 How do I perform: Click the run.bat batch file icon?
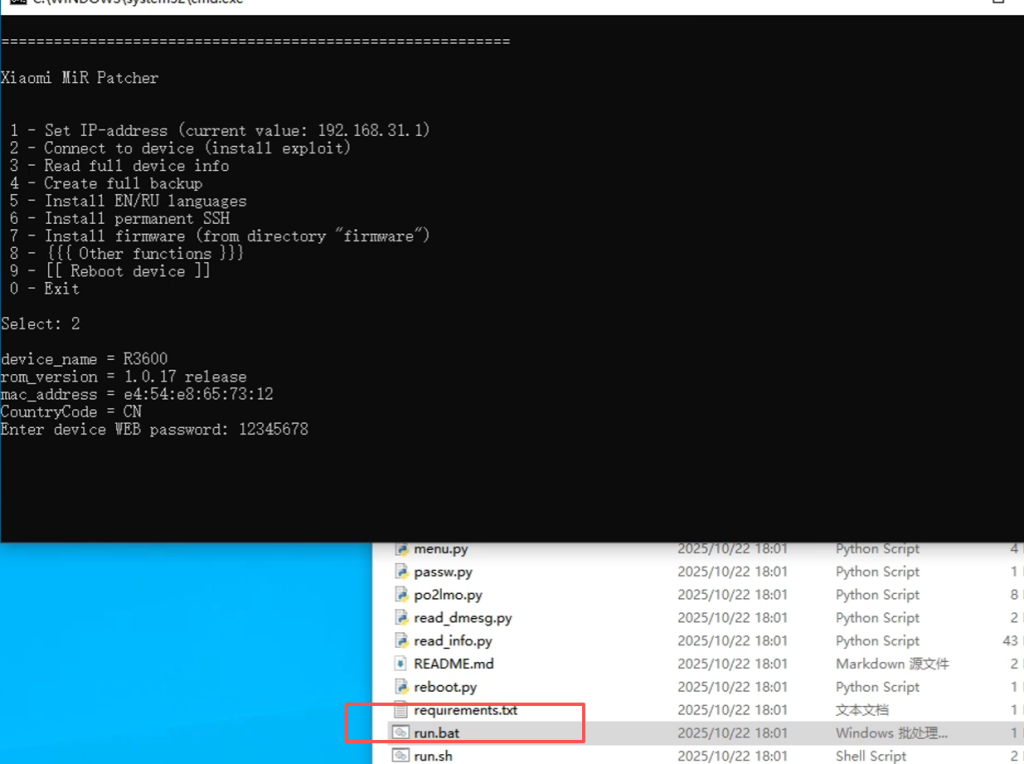click(x=402, y=733)
